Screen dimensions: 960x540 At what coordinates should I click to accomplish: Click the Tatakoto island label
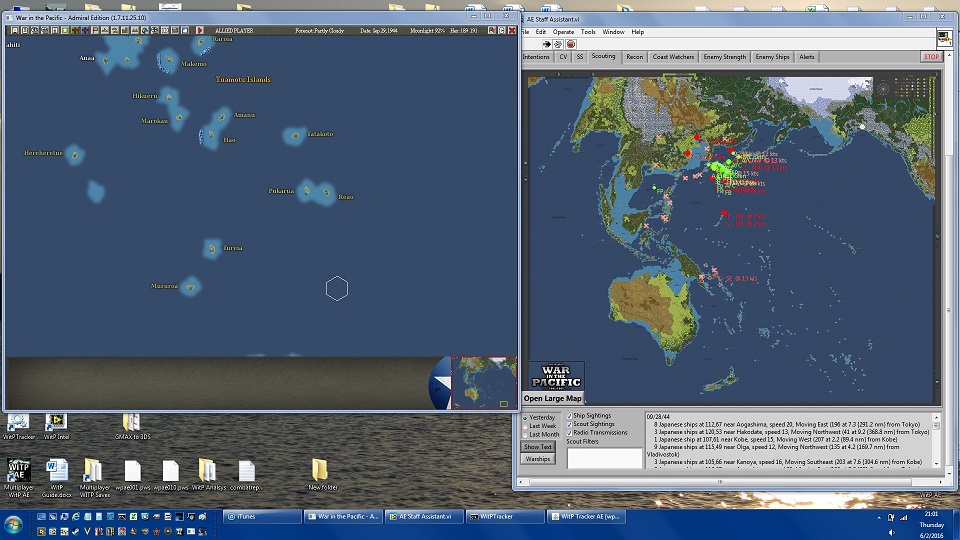(320, 133)
